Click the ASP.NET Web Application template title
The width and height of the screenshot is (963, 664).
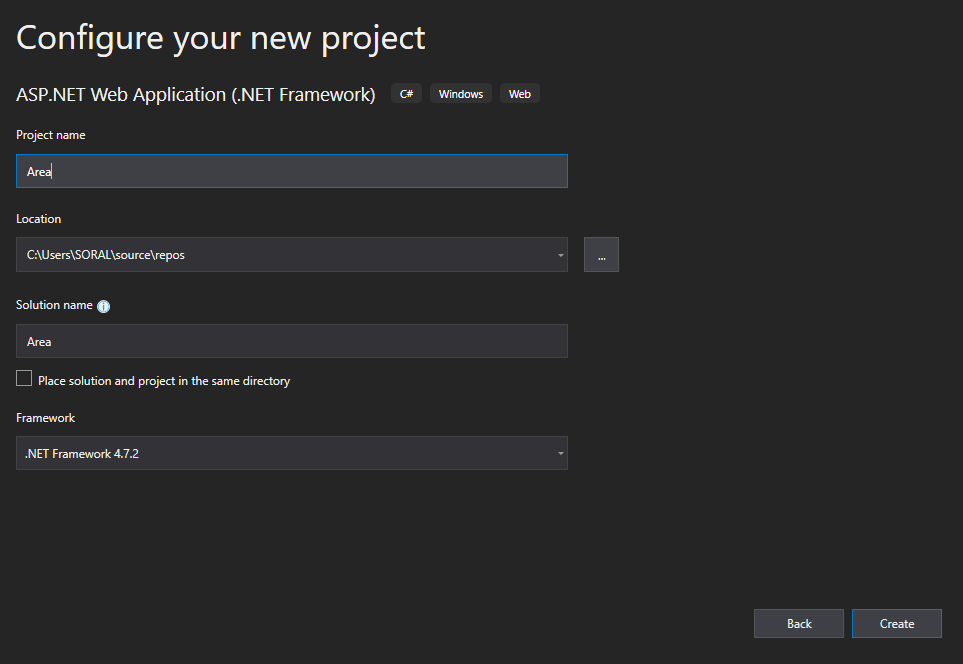click(x=195, y=95)
